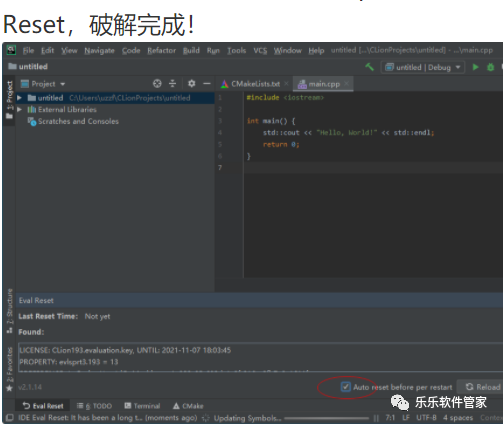Image resolution: width=503 pixels, height=425 pixels.
Task: Toggle the 2: Structure side tab
Action: [x=9, y=311]
